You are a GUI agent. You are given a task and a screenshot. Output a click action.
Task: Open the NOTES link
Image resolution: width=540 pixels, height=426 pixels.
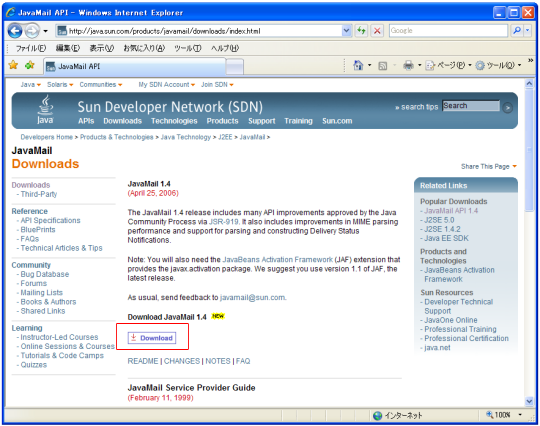click(x=218, y=361)
